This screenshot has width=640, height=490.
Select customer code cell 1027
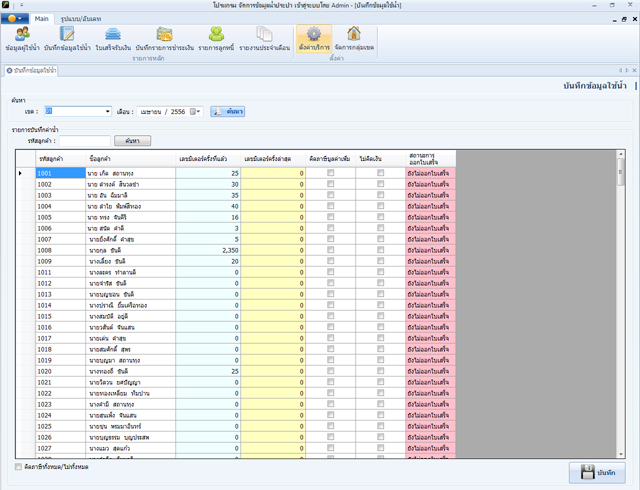click(61, 448)
